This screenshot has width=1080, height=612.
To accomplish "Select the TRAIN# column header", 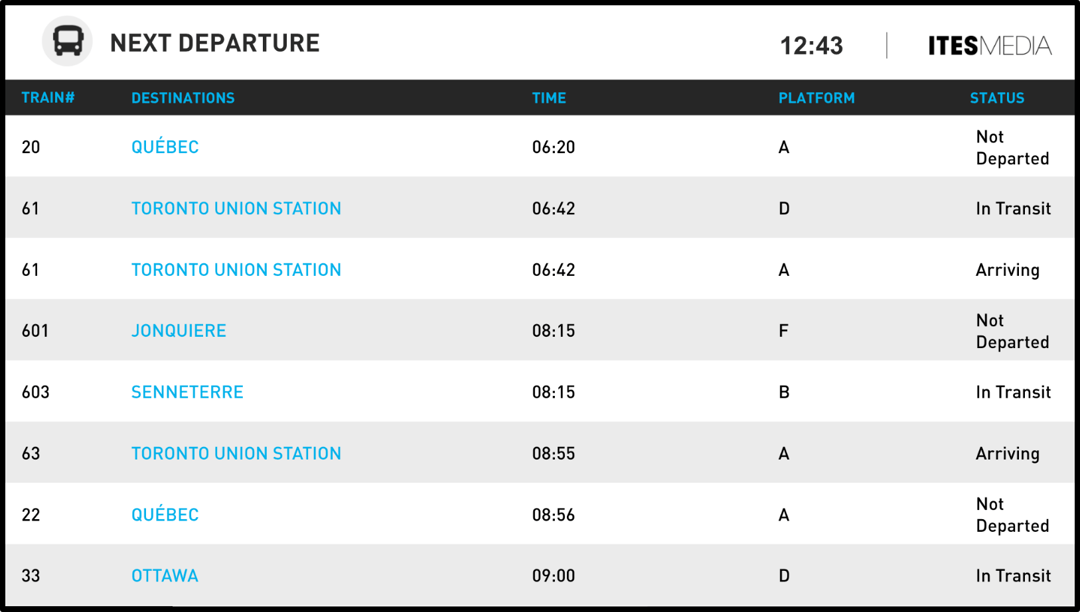I will (x=48, y=98).
